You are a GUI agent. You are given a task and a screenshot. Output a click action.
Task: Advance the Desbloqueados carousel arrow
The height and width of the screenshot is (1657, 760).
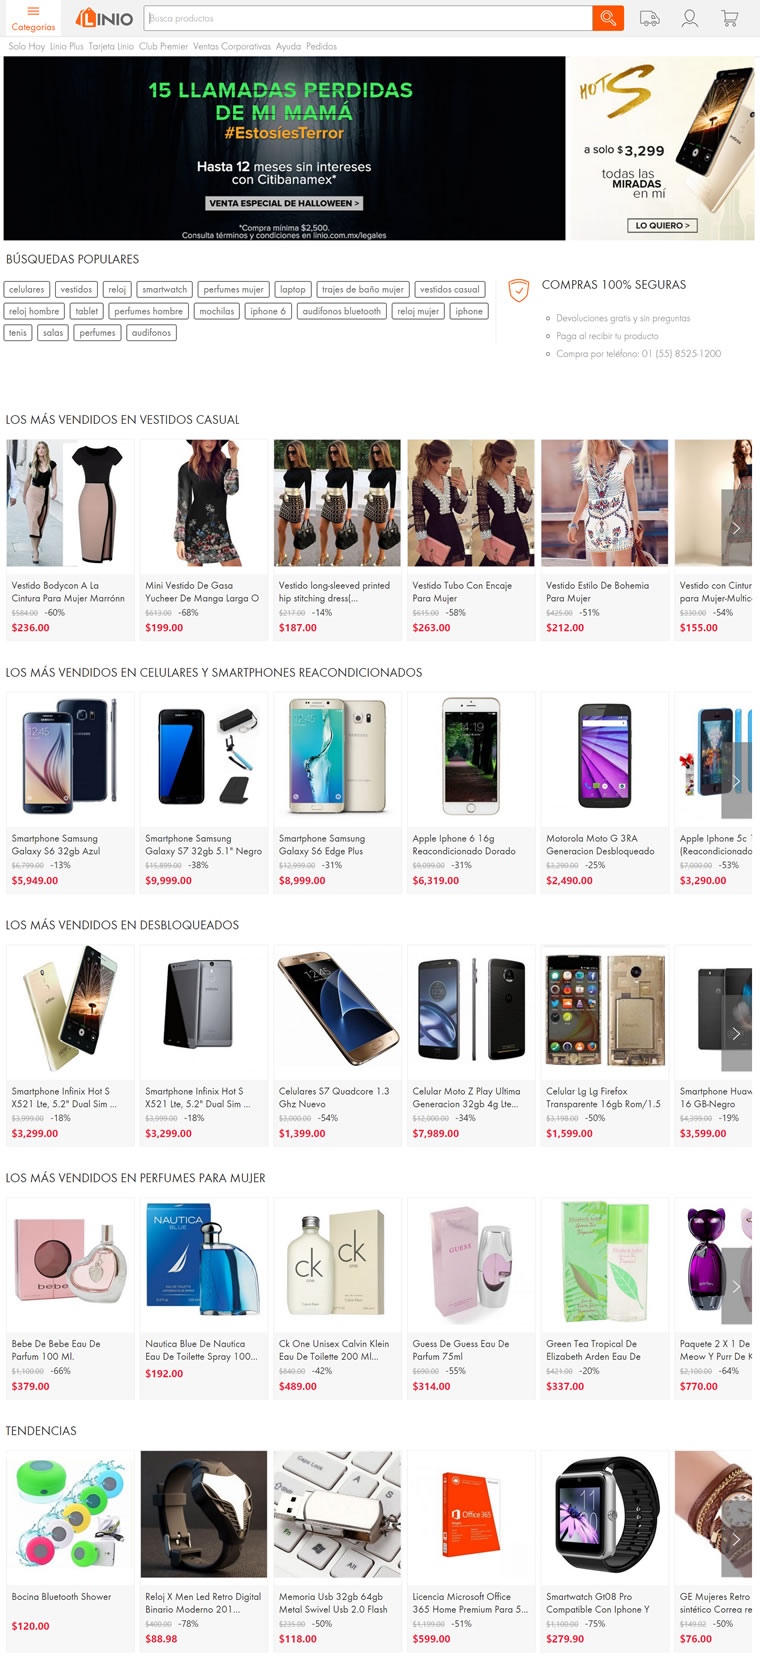(736, 1034)
